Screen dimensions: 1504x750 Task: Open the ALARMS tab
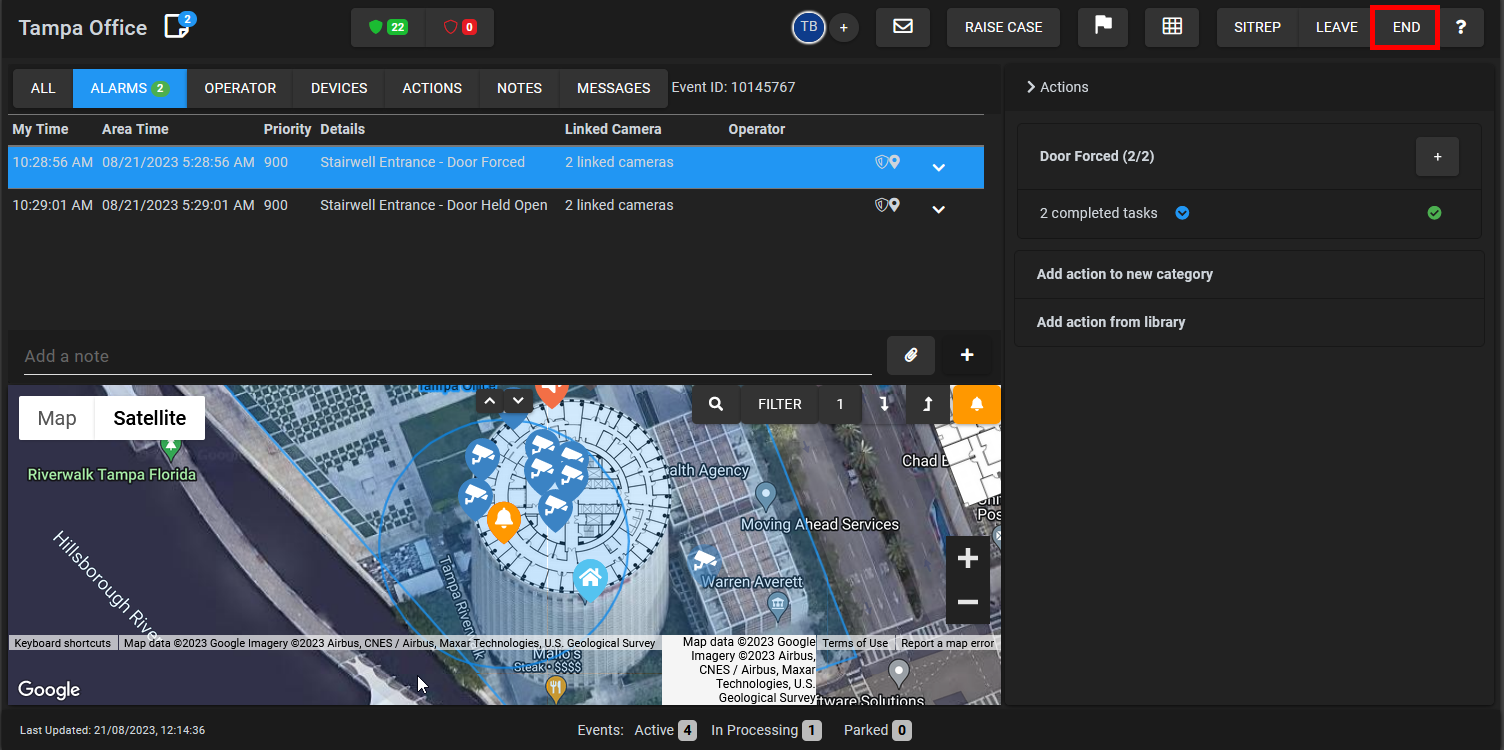click(x=130, y=88)
